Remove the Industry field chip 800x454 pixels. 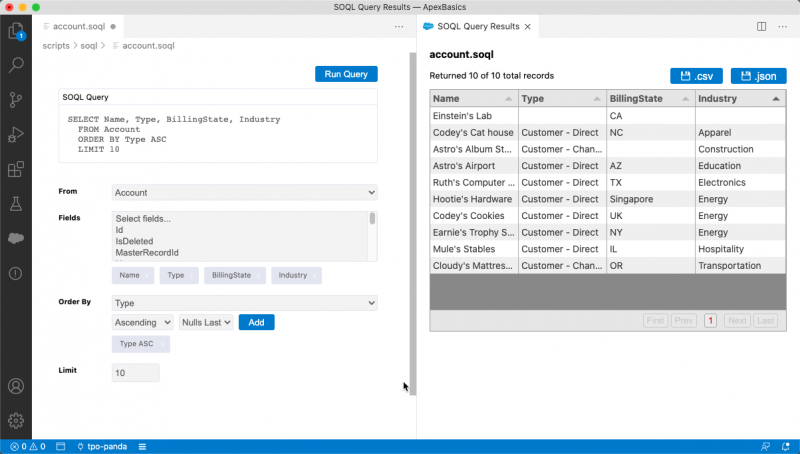314,275
